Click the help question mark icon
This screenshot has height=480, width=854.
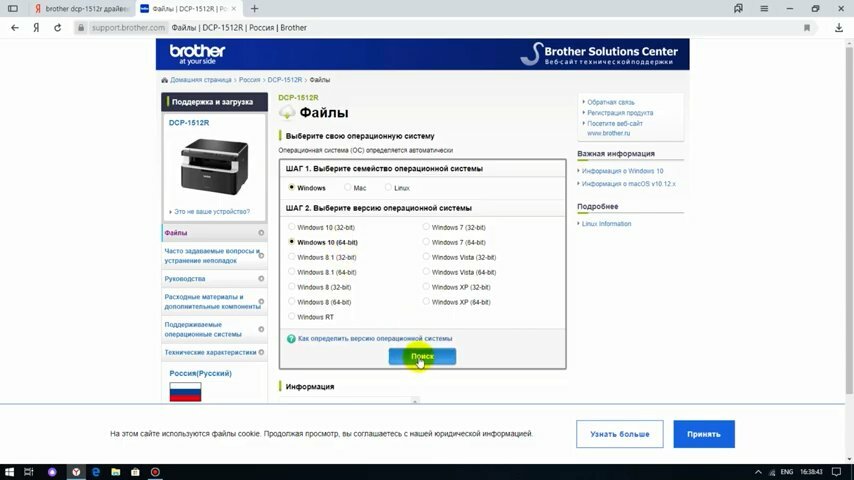[x=291, y=339]
